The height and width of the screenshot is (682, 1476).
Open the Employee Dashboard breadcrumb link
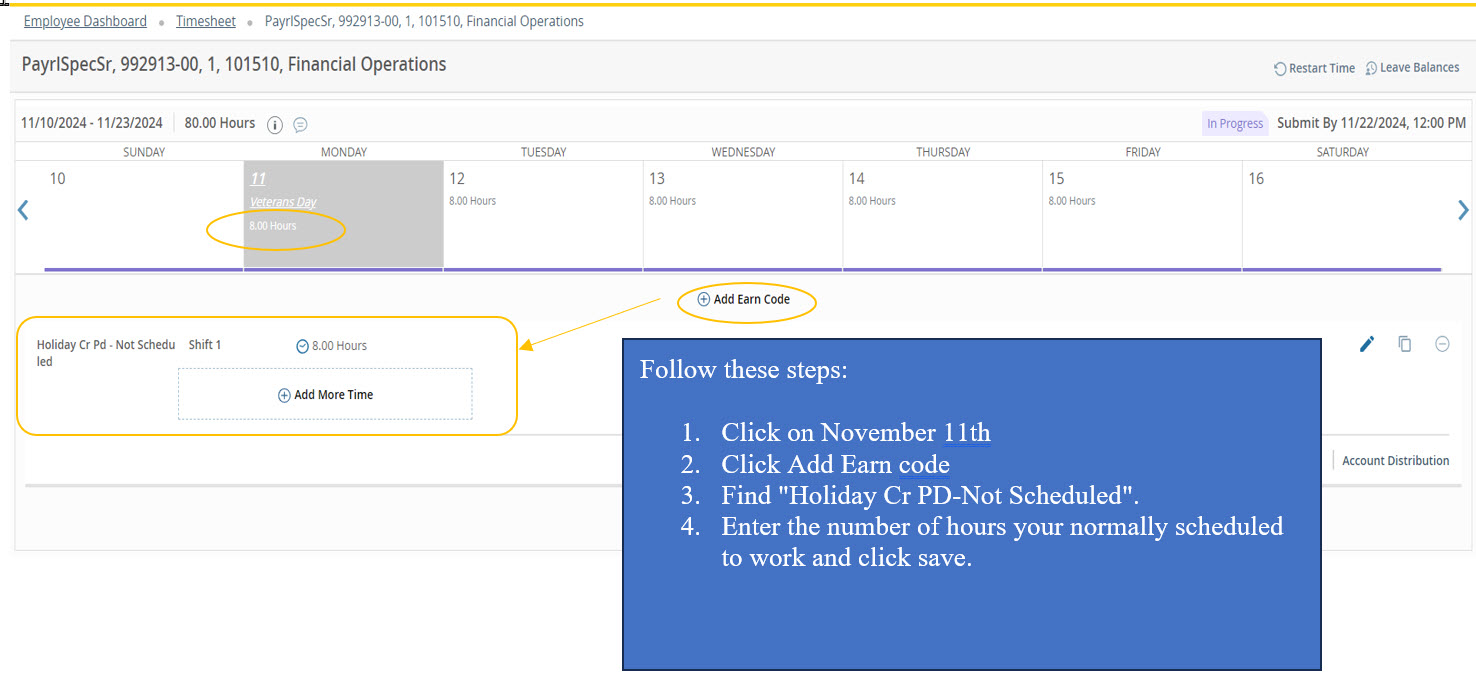point(85,21)
